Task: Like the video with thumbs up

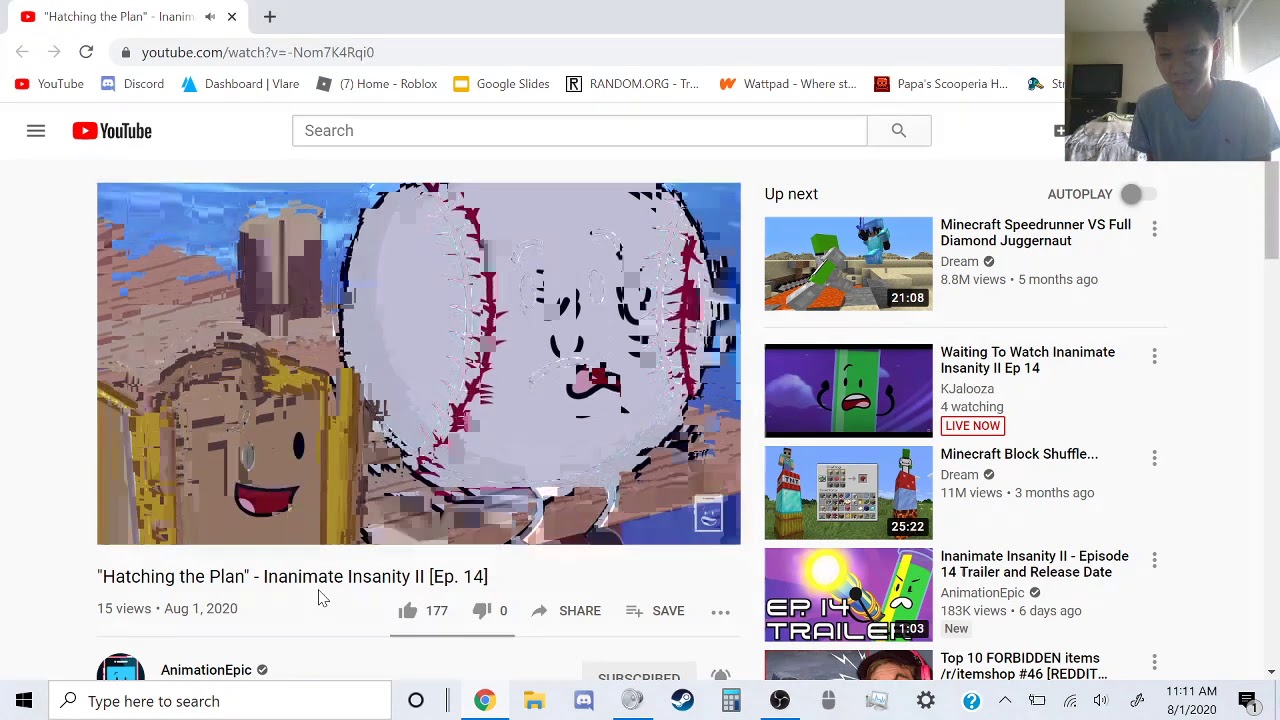Action: click(407, 611)
